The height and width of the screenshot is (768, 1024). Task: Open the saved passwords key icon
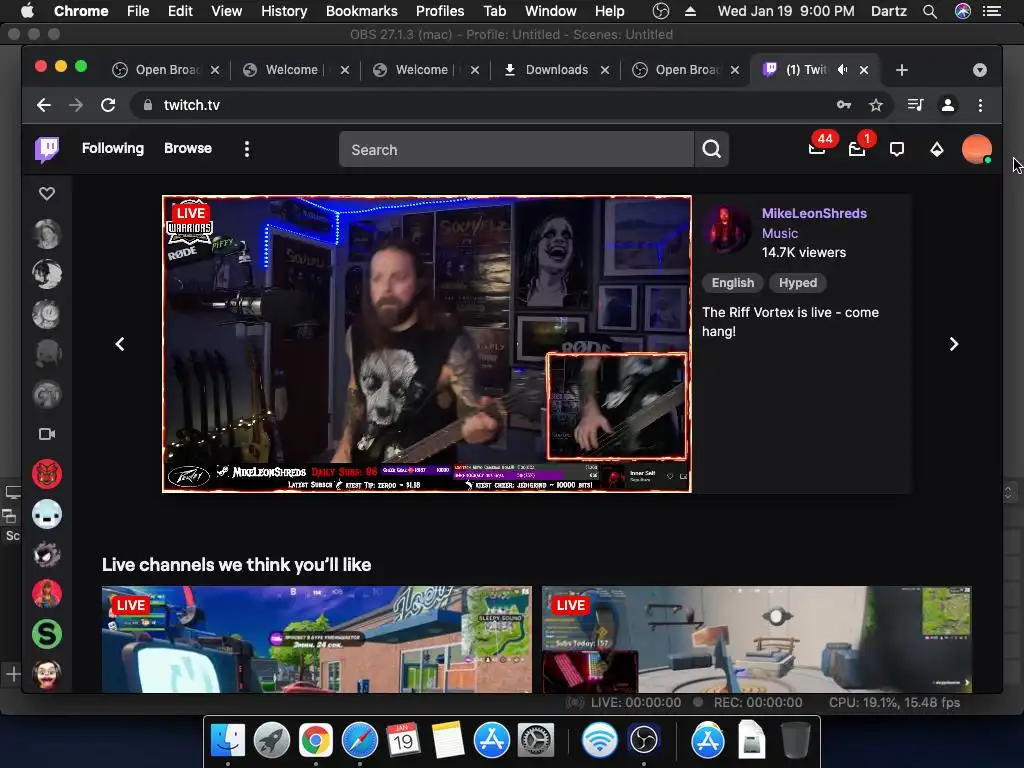pyautogui.click(x=844, y=105)
